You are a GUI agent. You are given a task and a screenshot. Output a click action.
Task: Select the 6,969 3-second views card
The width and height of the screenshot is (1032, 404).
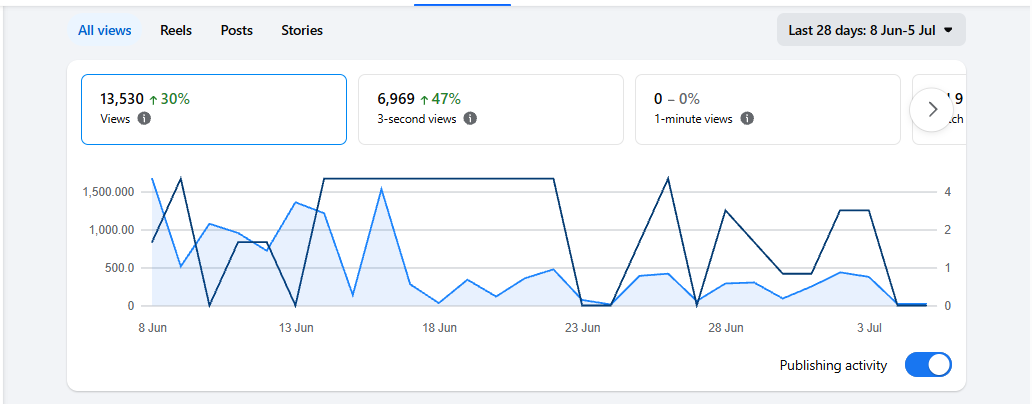[491, 109]
